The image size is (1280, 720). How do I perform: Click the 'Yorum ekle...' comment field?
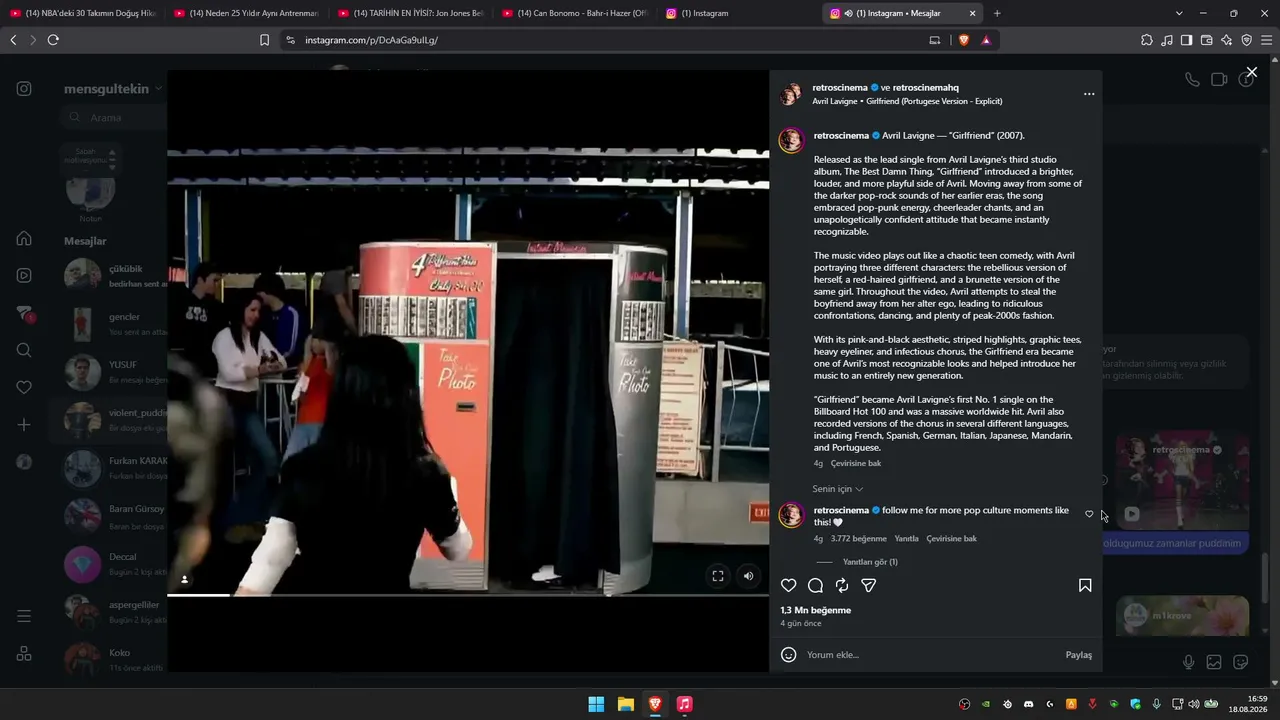coord(930,655)
